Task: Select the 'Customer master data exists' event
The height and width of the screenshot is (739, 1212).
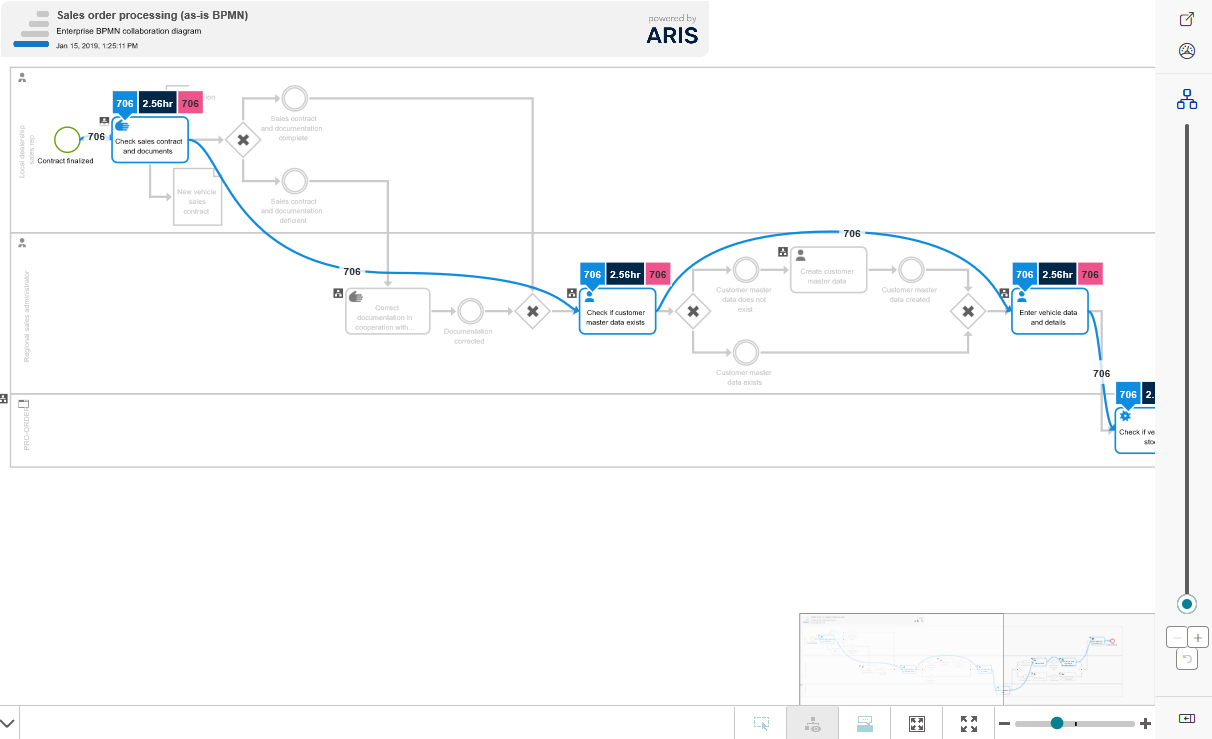Action: pyautogui.click(x=744, y=352)
